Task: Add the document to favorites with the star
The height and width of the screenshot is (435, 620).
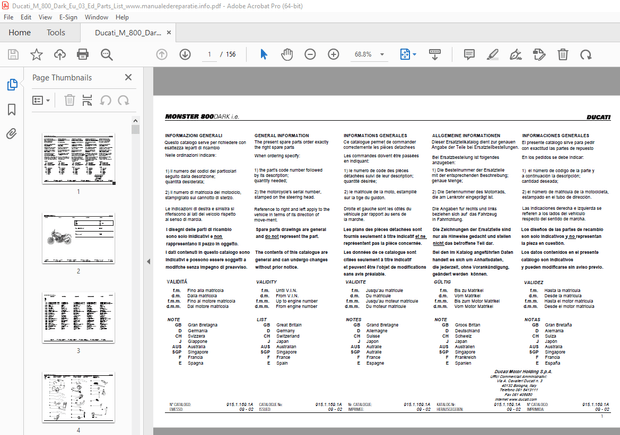Action: 36,55
